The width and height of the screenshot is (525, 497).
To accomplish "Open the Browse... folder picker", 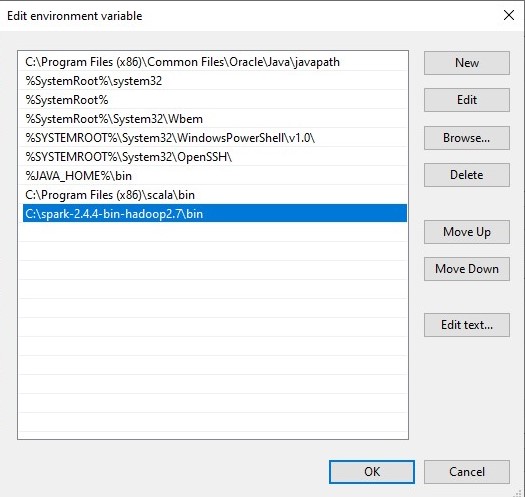I will pyautogui.click(x=467, y=138).
